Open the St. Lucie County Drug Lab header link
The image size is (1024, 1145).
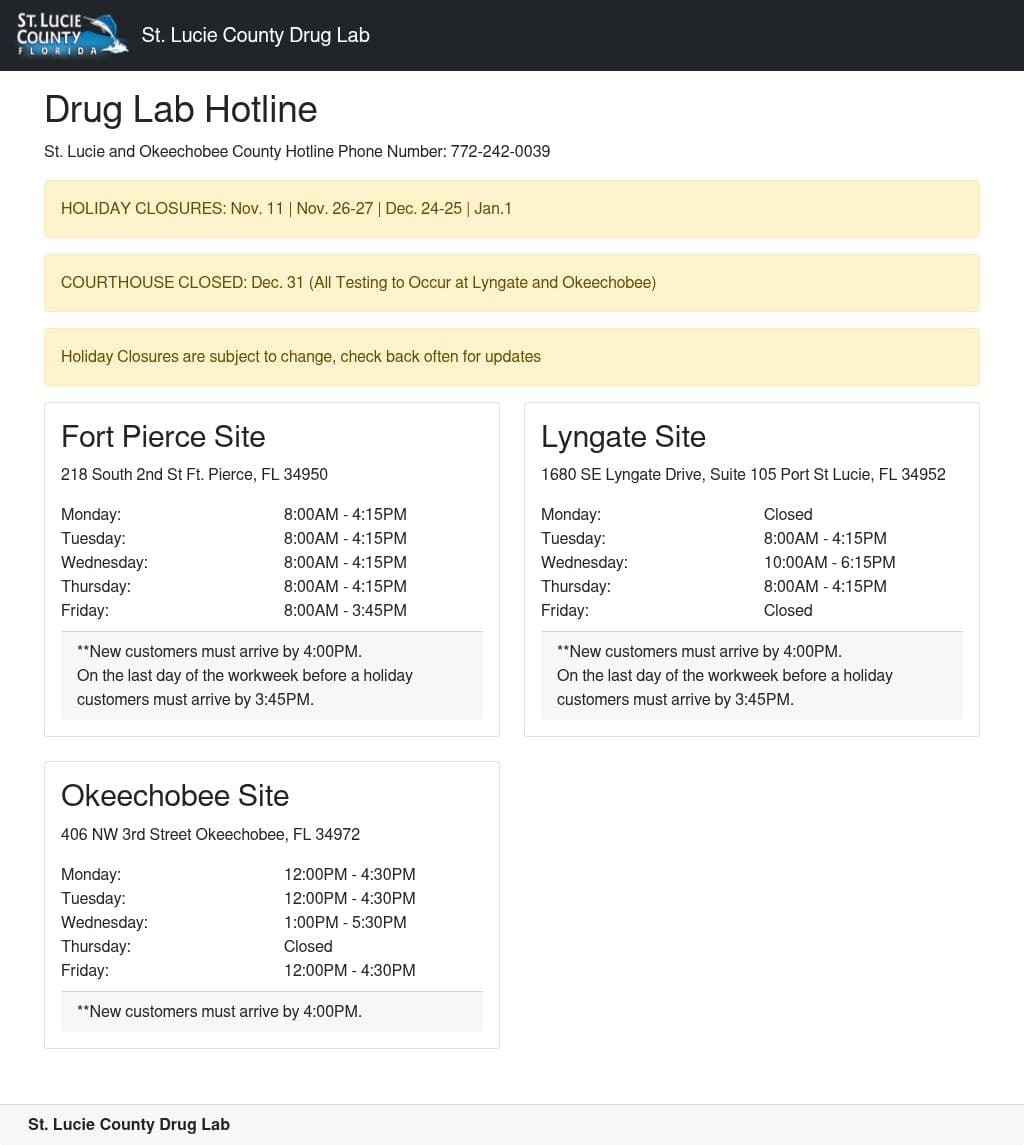256,35
